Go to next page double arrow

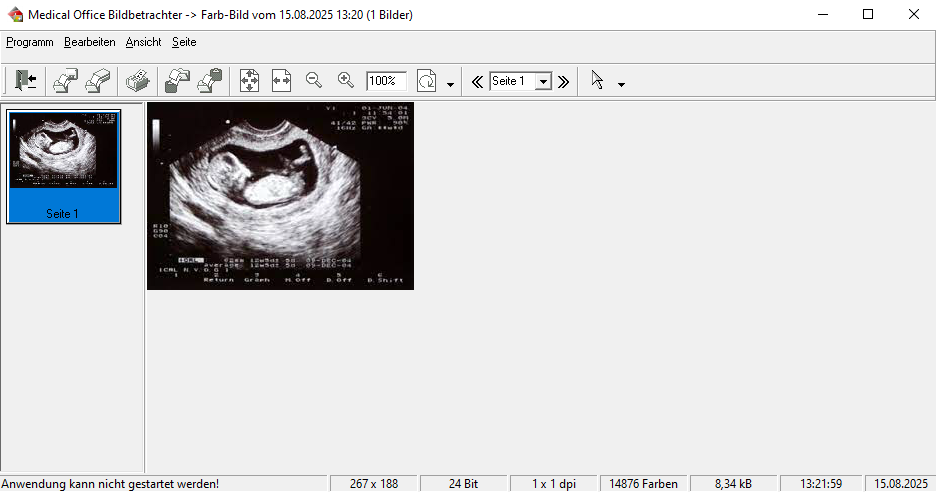coord(563,82)
